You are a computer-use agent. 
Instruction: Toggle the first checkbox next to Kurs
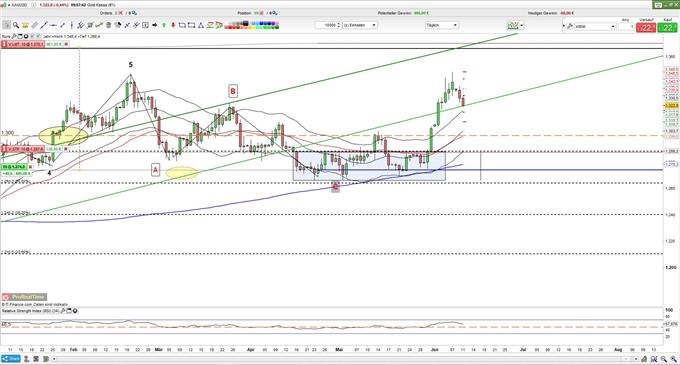[32, 36]
